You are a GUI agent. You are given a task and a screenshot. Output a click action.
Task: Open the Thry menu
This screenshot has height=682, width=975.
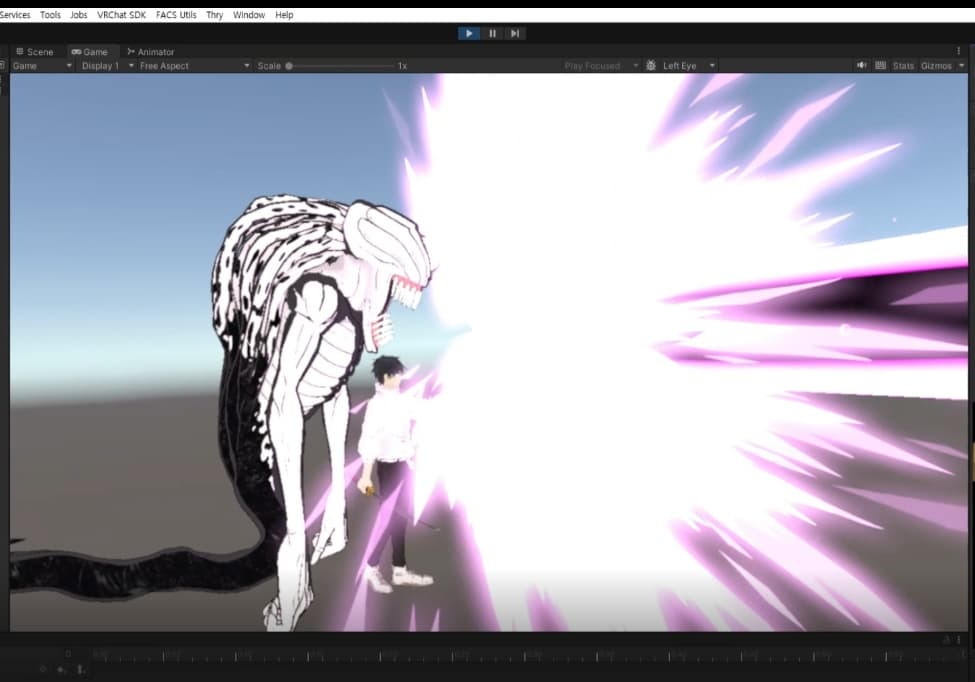click(214, 15)
